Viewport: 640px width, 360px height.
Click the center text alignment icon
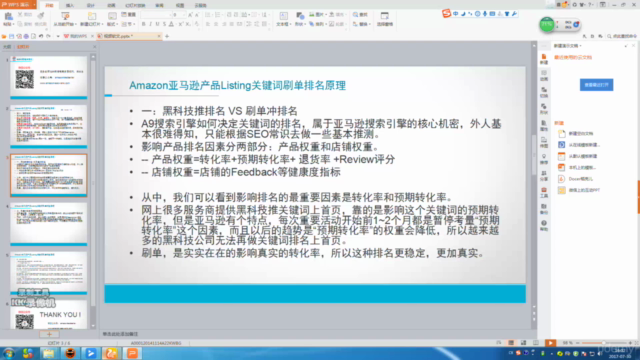point(216,24)
